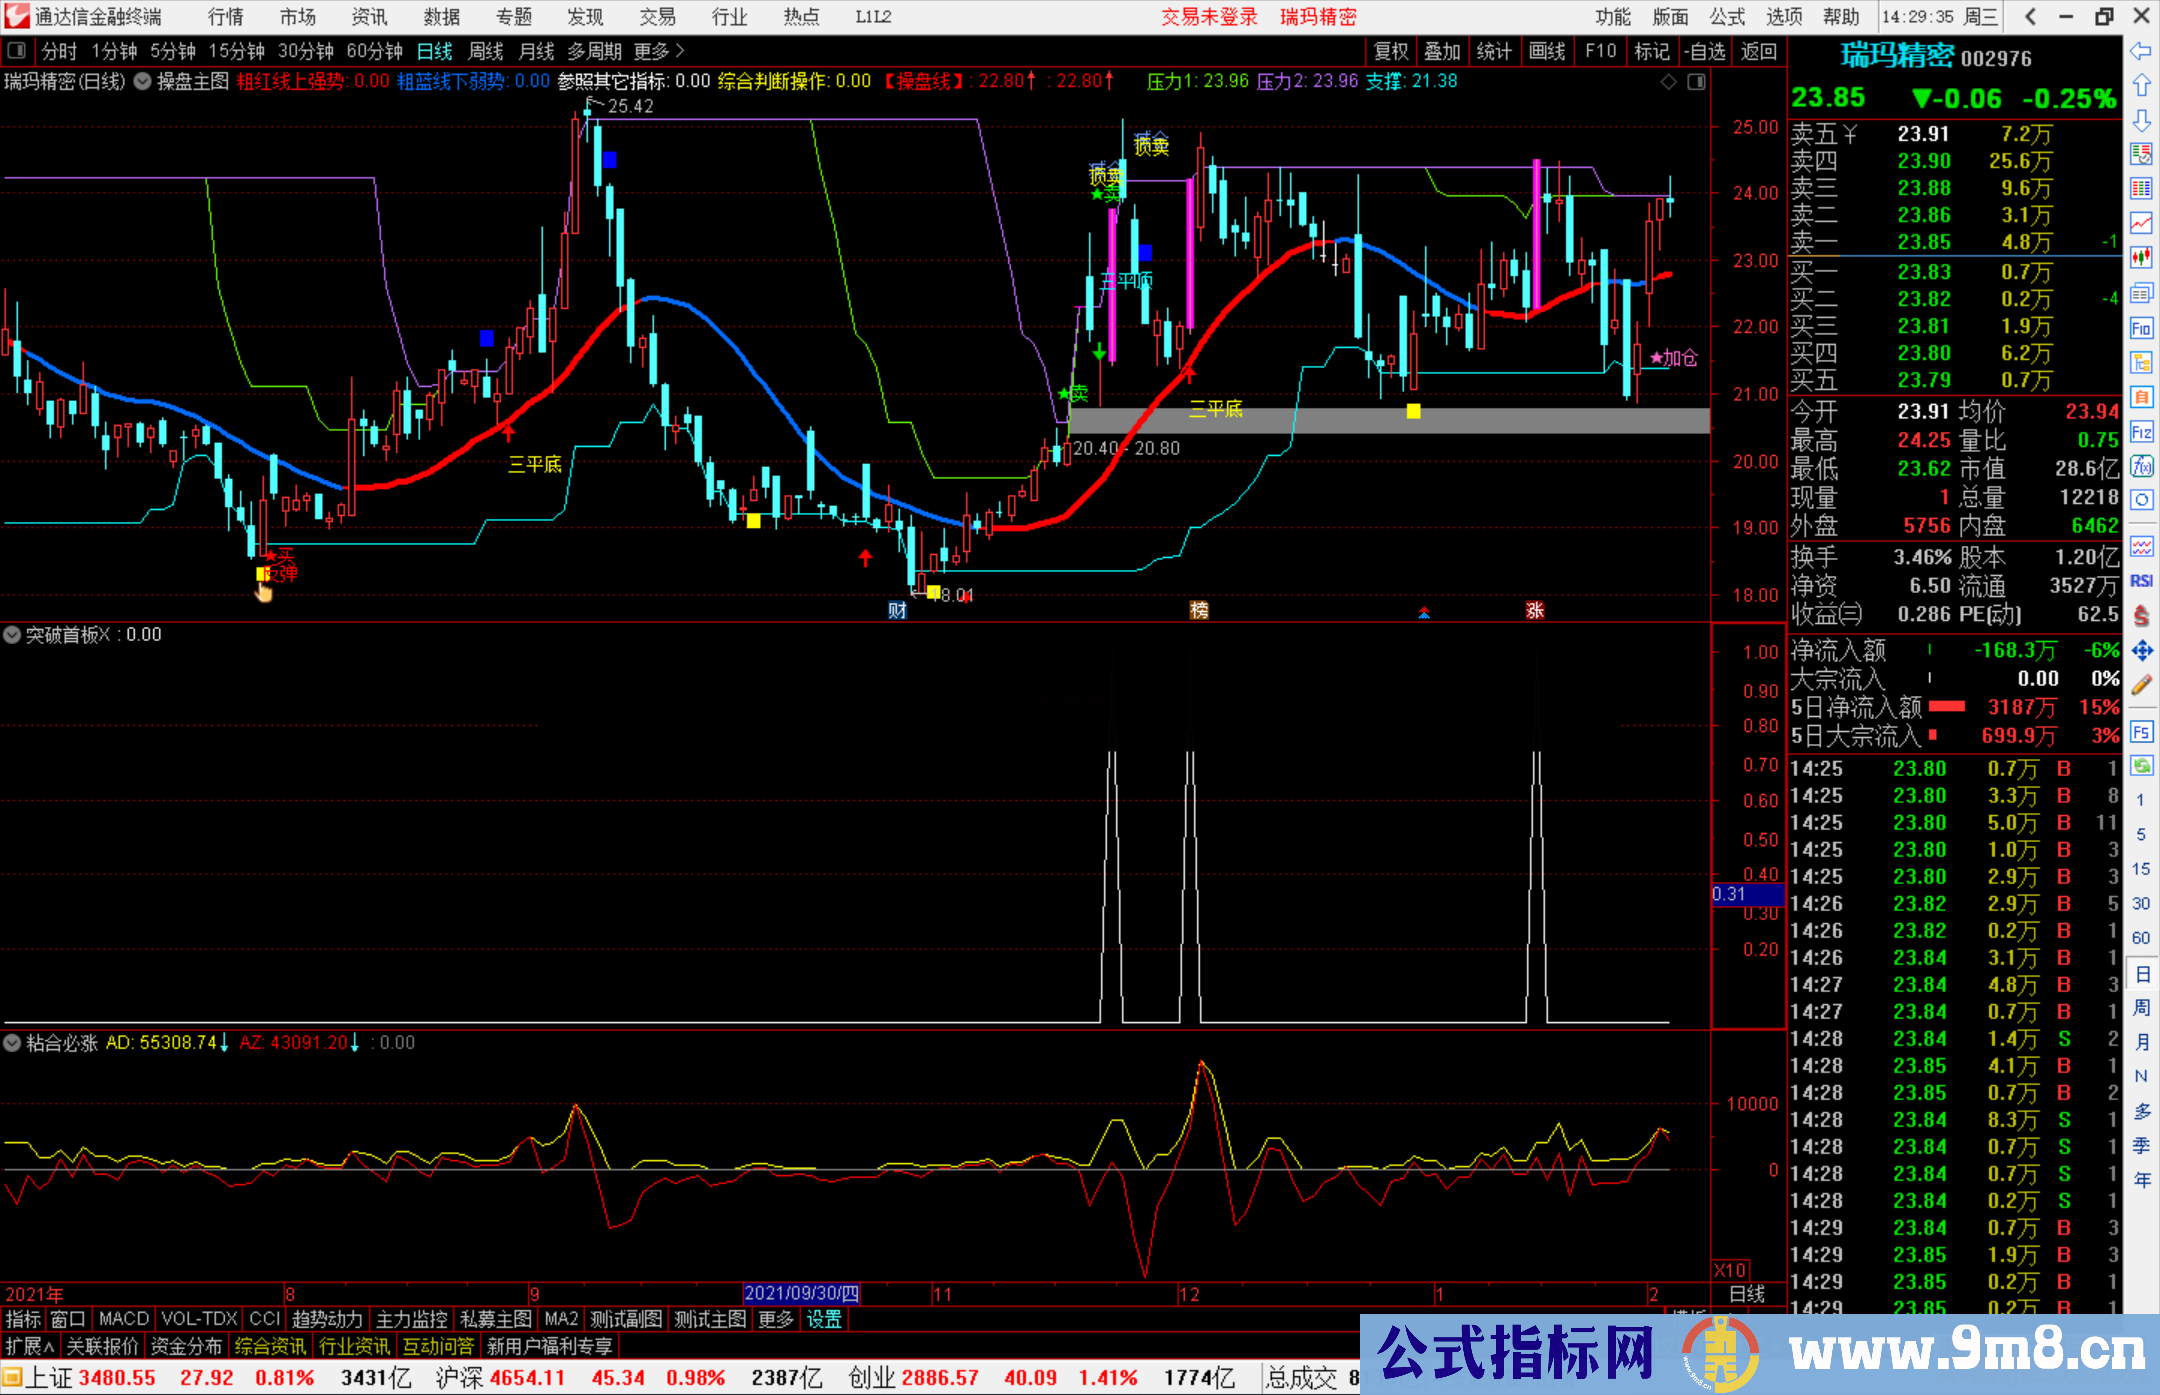Select the pencil drawing tool icon
The image size is (2160, 1395).
point(2141,686)
